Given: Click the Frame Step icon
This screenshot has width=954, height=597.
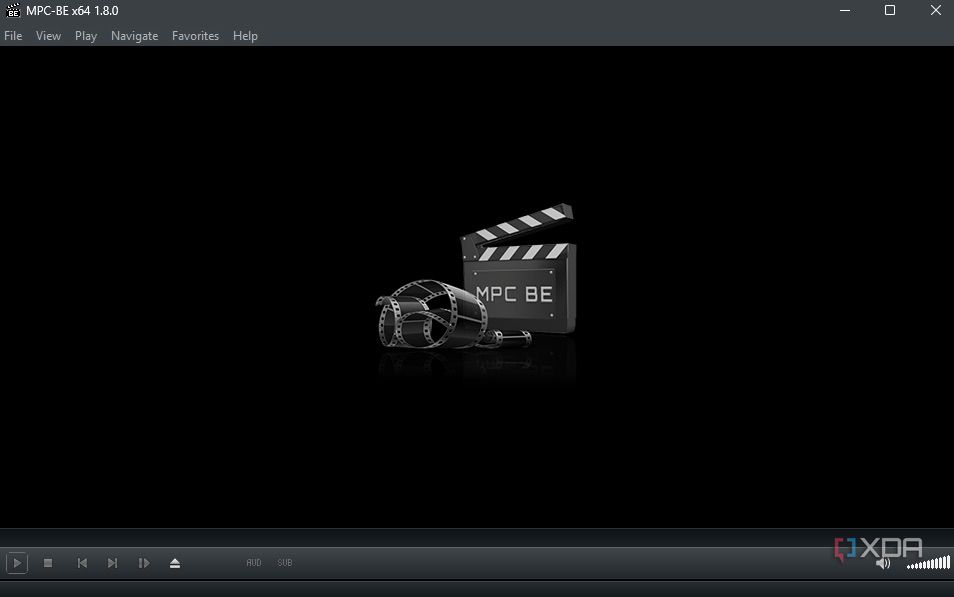Looking at the screenshot, I should coord(143,562).
